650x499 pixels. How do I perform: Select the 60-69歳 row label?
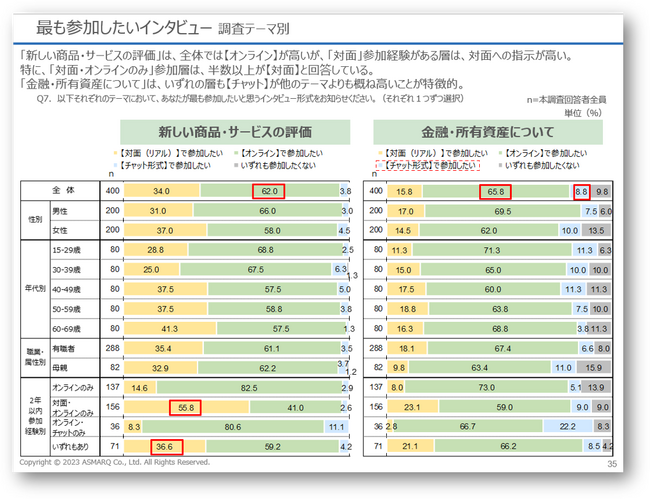[x=66, y=329]
